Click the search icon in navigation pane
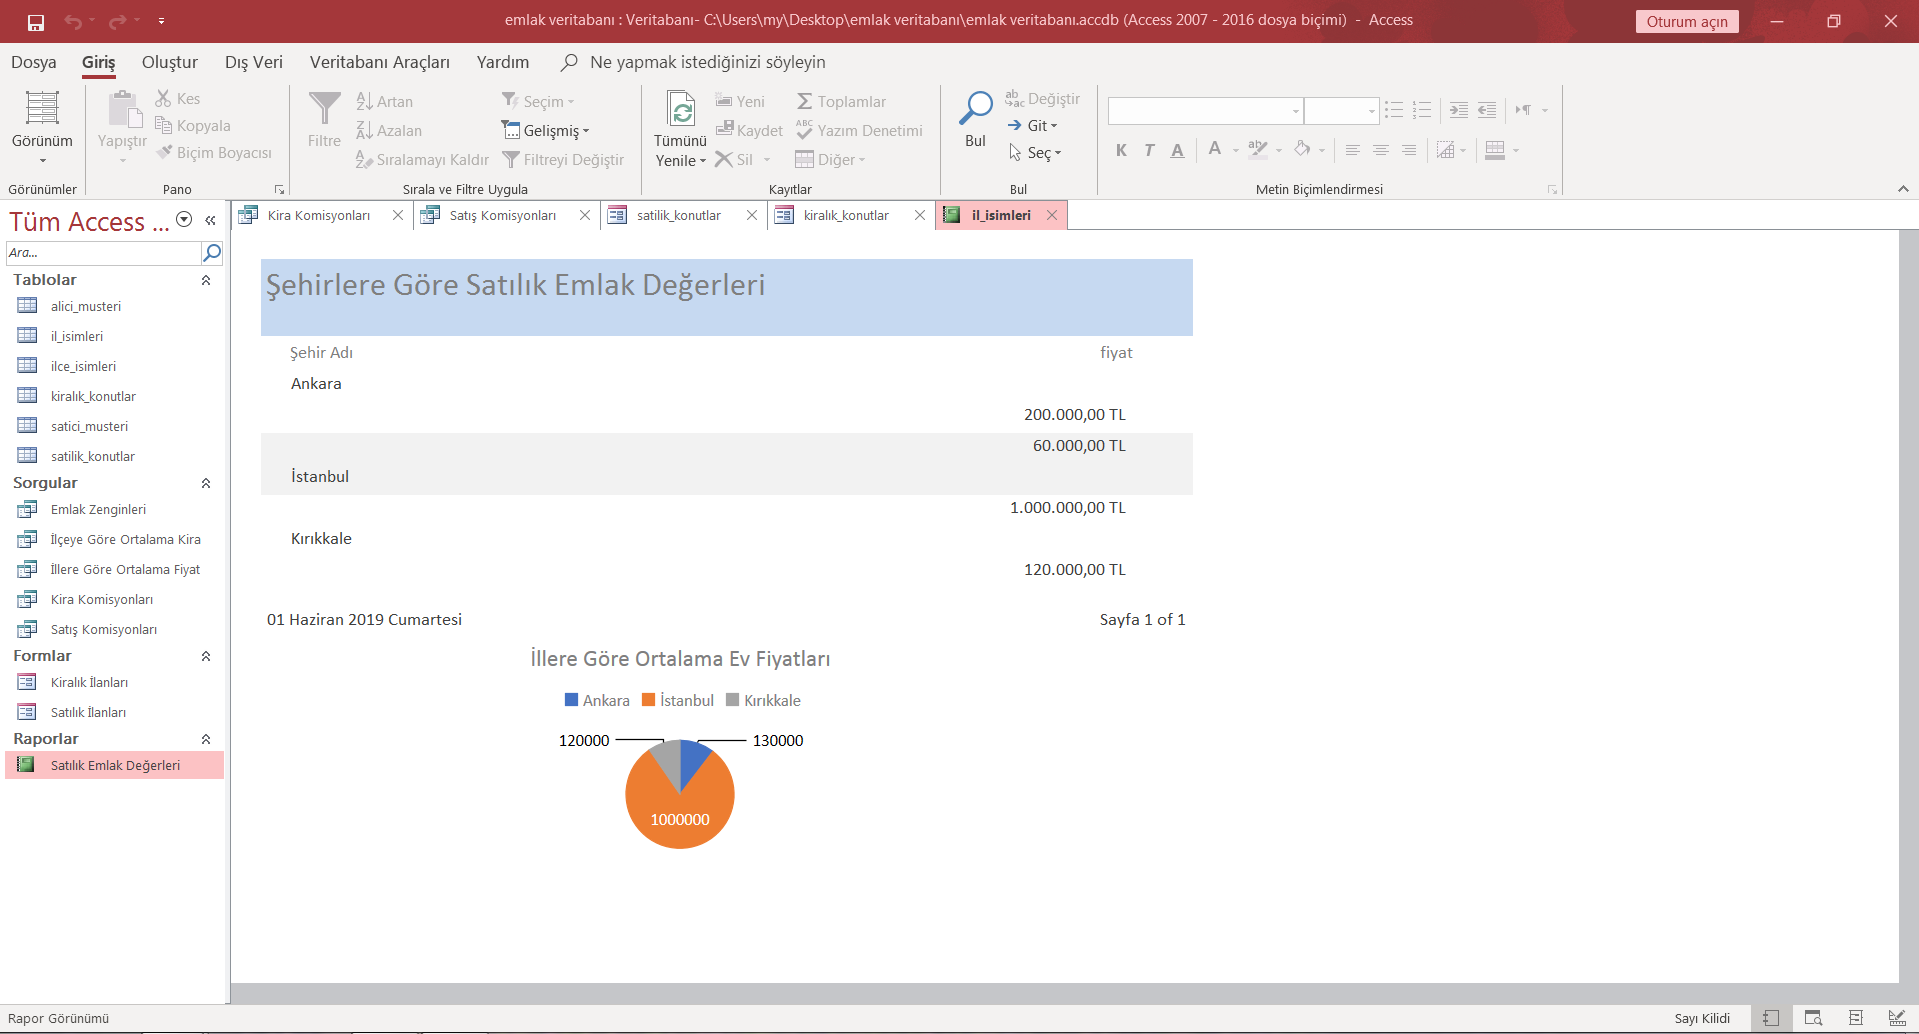 212,252
